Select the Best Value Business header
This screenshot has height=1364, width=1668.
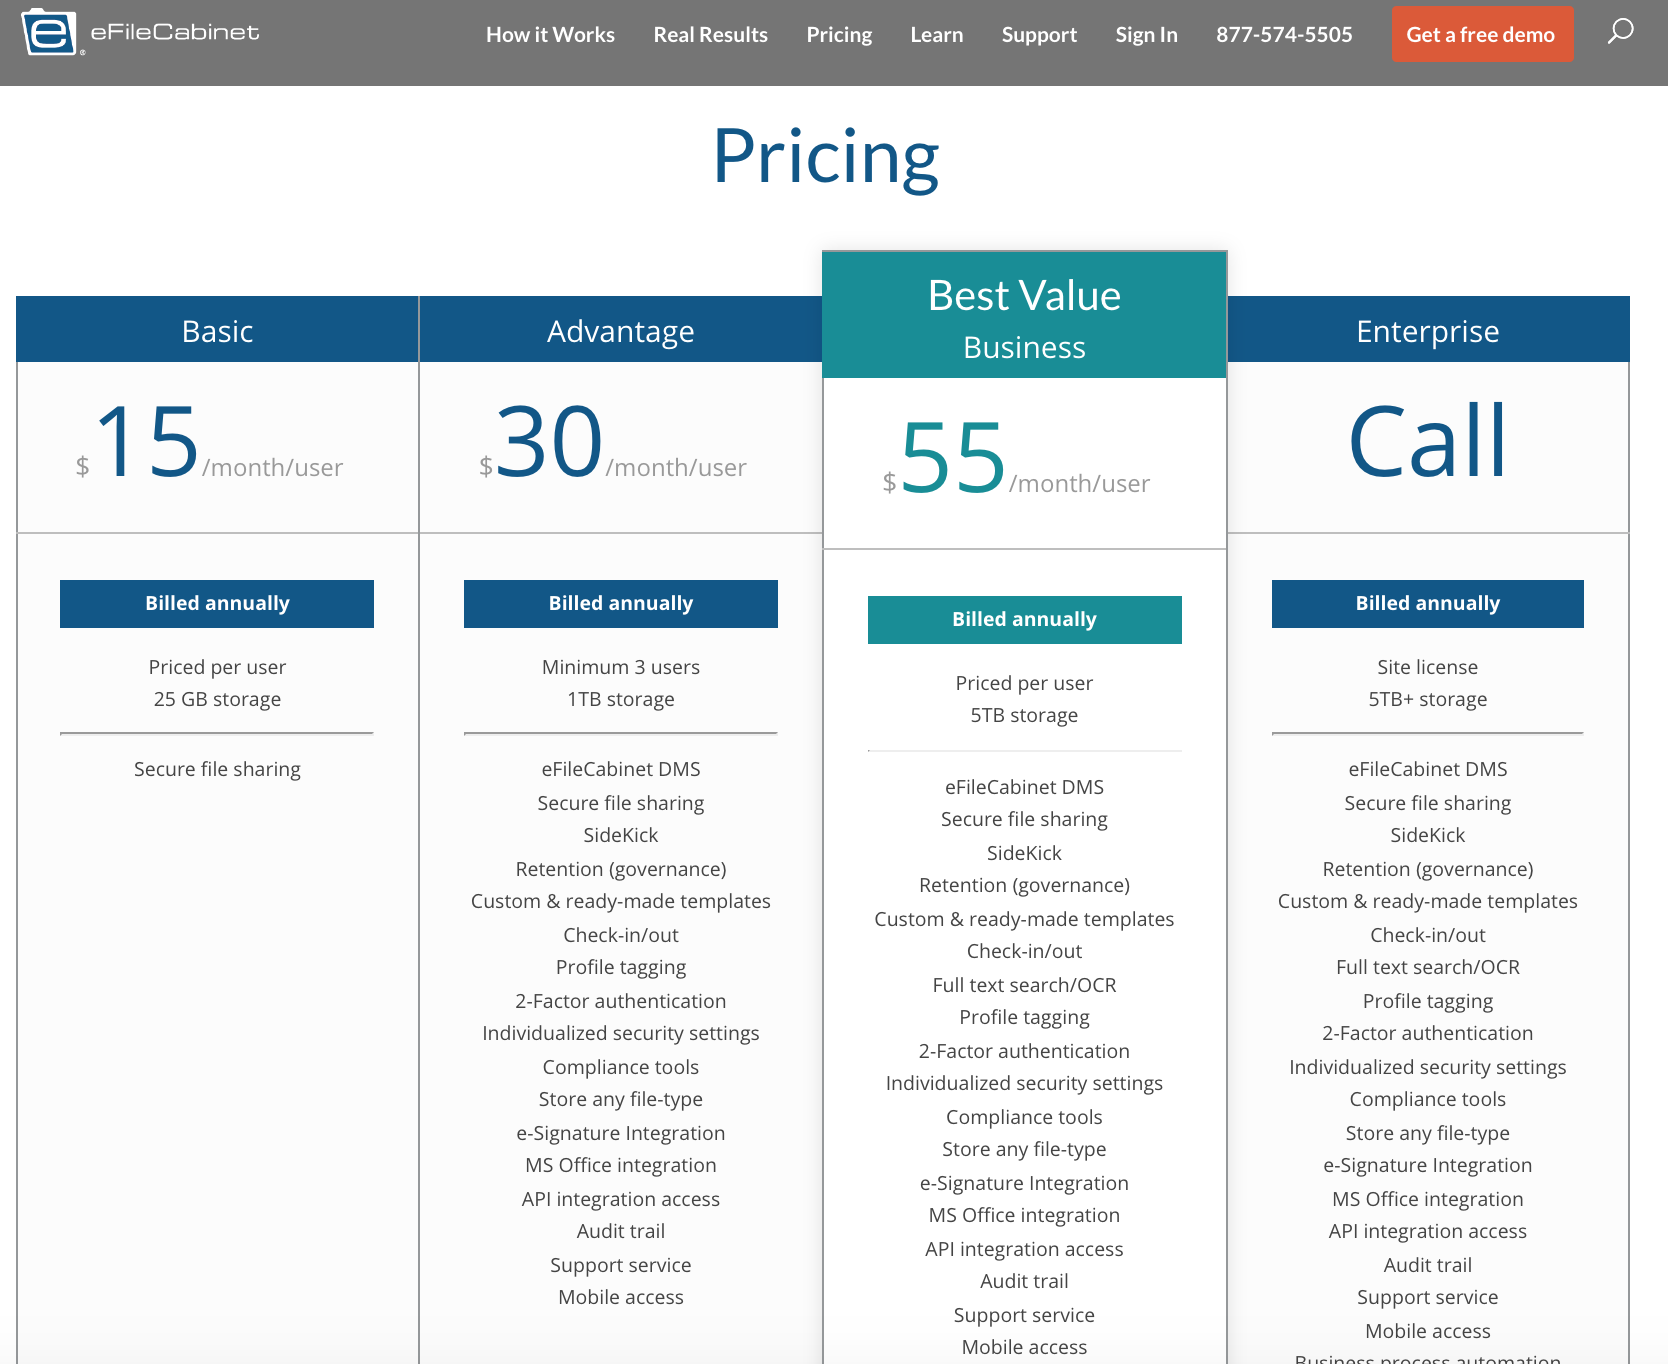pos(1024,316)
